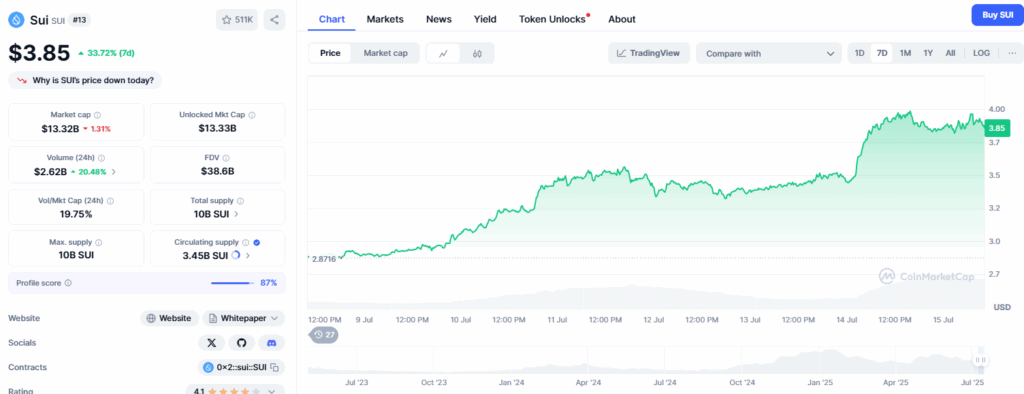This screenshot has width=1024, height=394.
Task: Expand the Whitepaper dropdown
Action: click(x=244, y=318)
